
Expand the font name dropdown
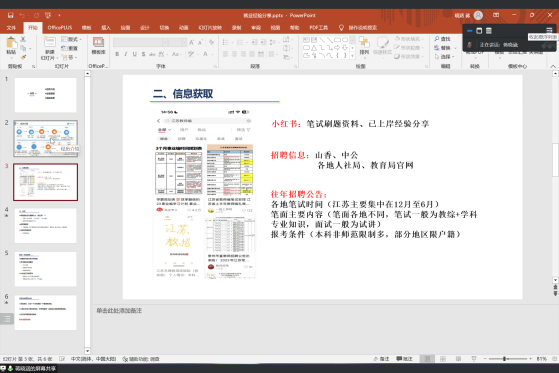[165, 43]
